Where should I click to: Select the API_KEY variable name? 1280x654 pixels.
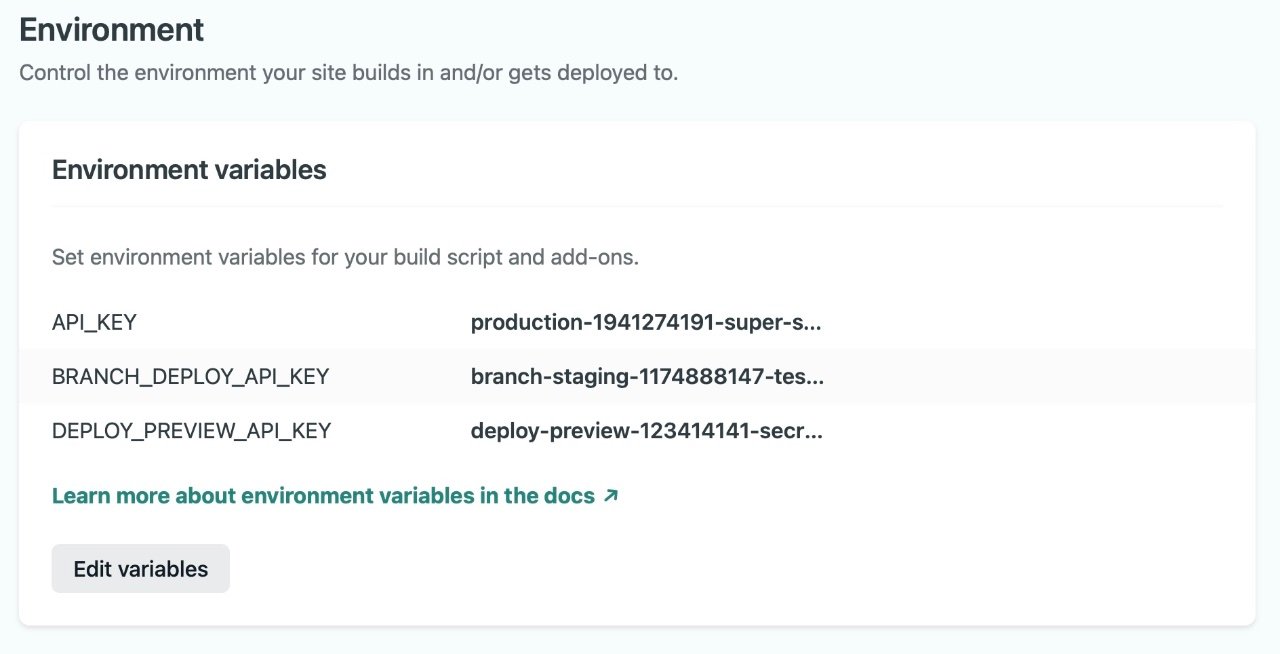95,322
